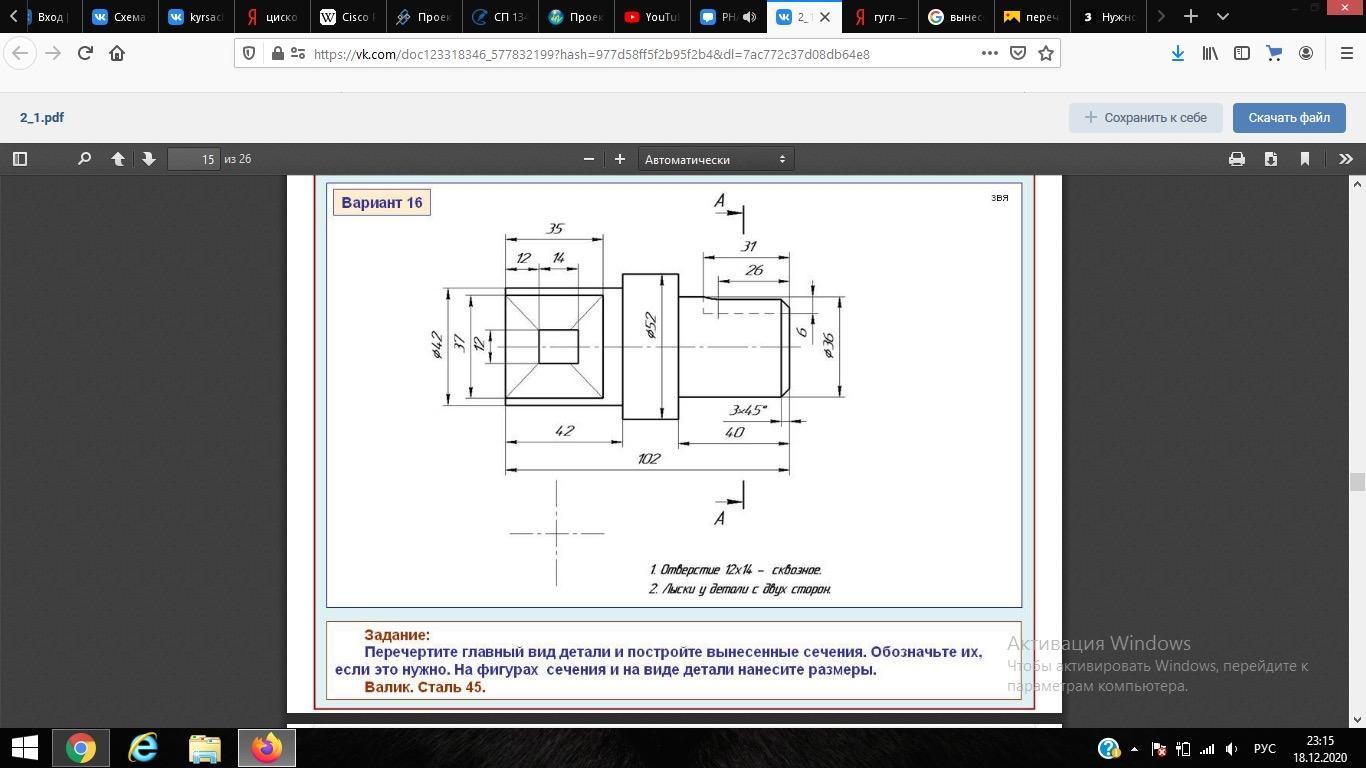Viewport: 1366px width, 768px height.
Task: Switch to the 'Вход' tab
Action: tap(51, 17)
